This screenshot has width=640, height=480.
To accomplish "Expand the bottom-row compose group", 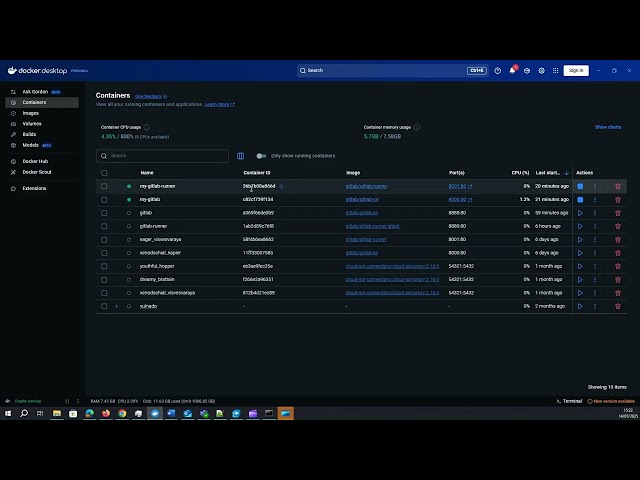I will pos(117,306).
